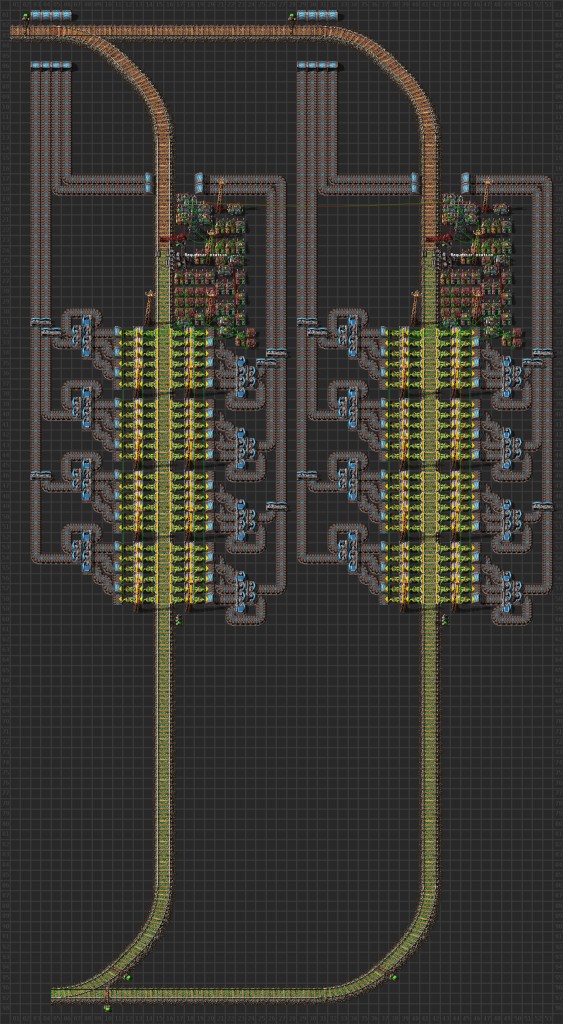Select the tank row capping the right block's vertical pipes
This screenshot has width=563, height=1024.
(317, 65)
